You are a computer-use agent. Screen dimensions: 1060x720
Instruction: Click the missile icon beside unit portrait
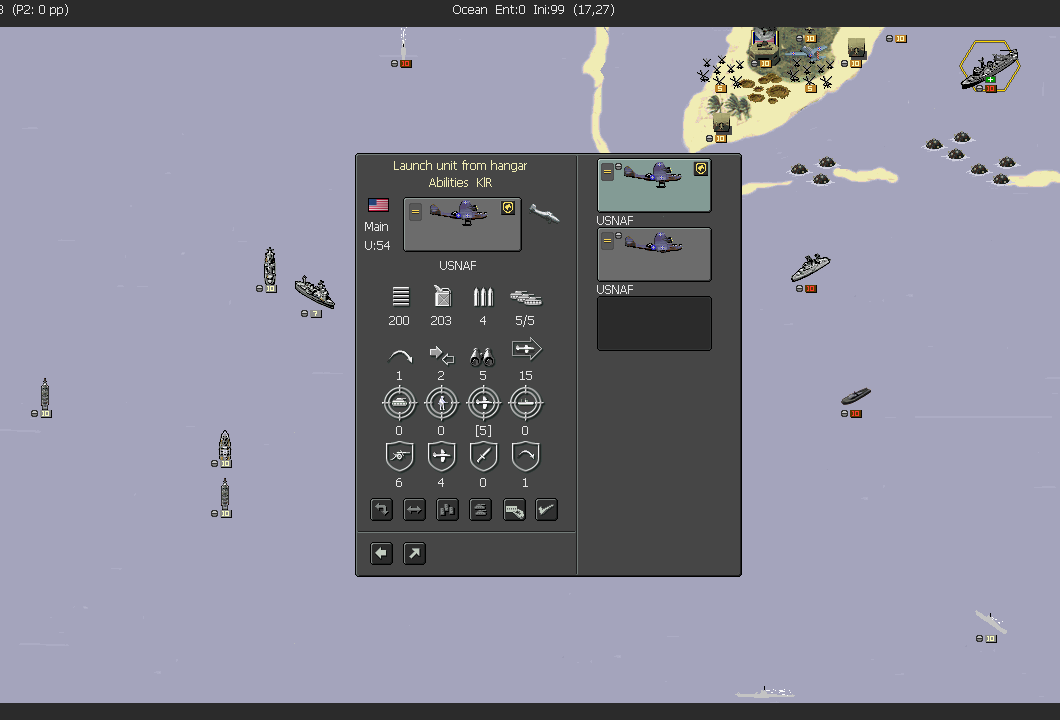pos(545,212)
